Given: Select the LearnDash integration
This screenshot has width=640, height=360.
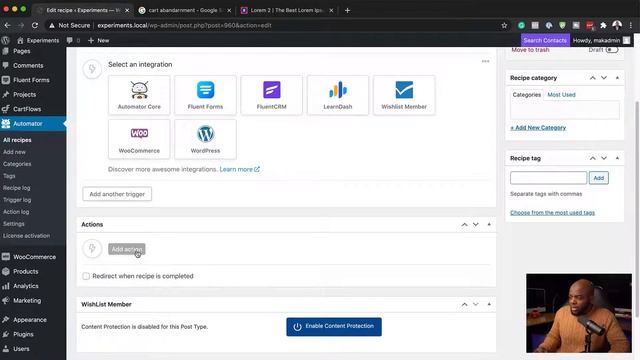Looking at the screenshot, I should [338, 95].
